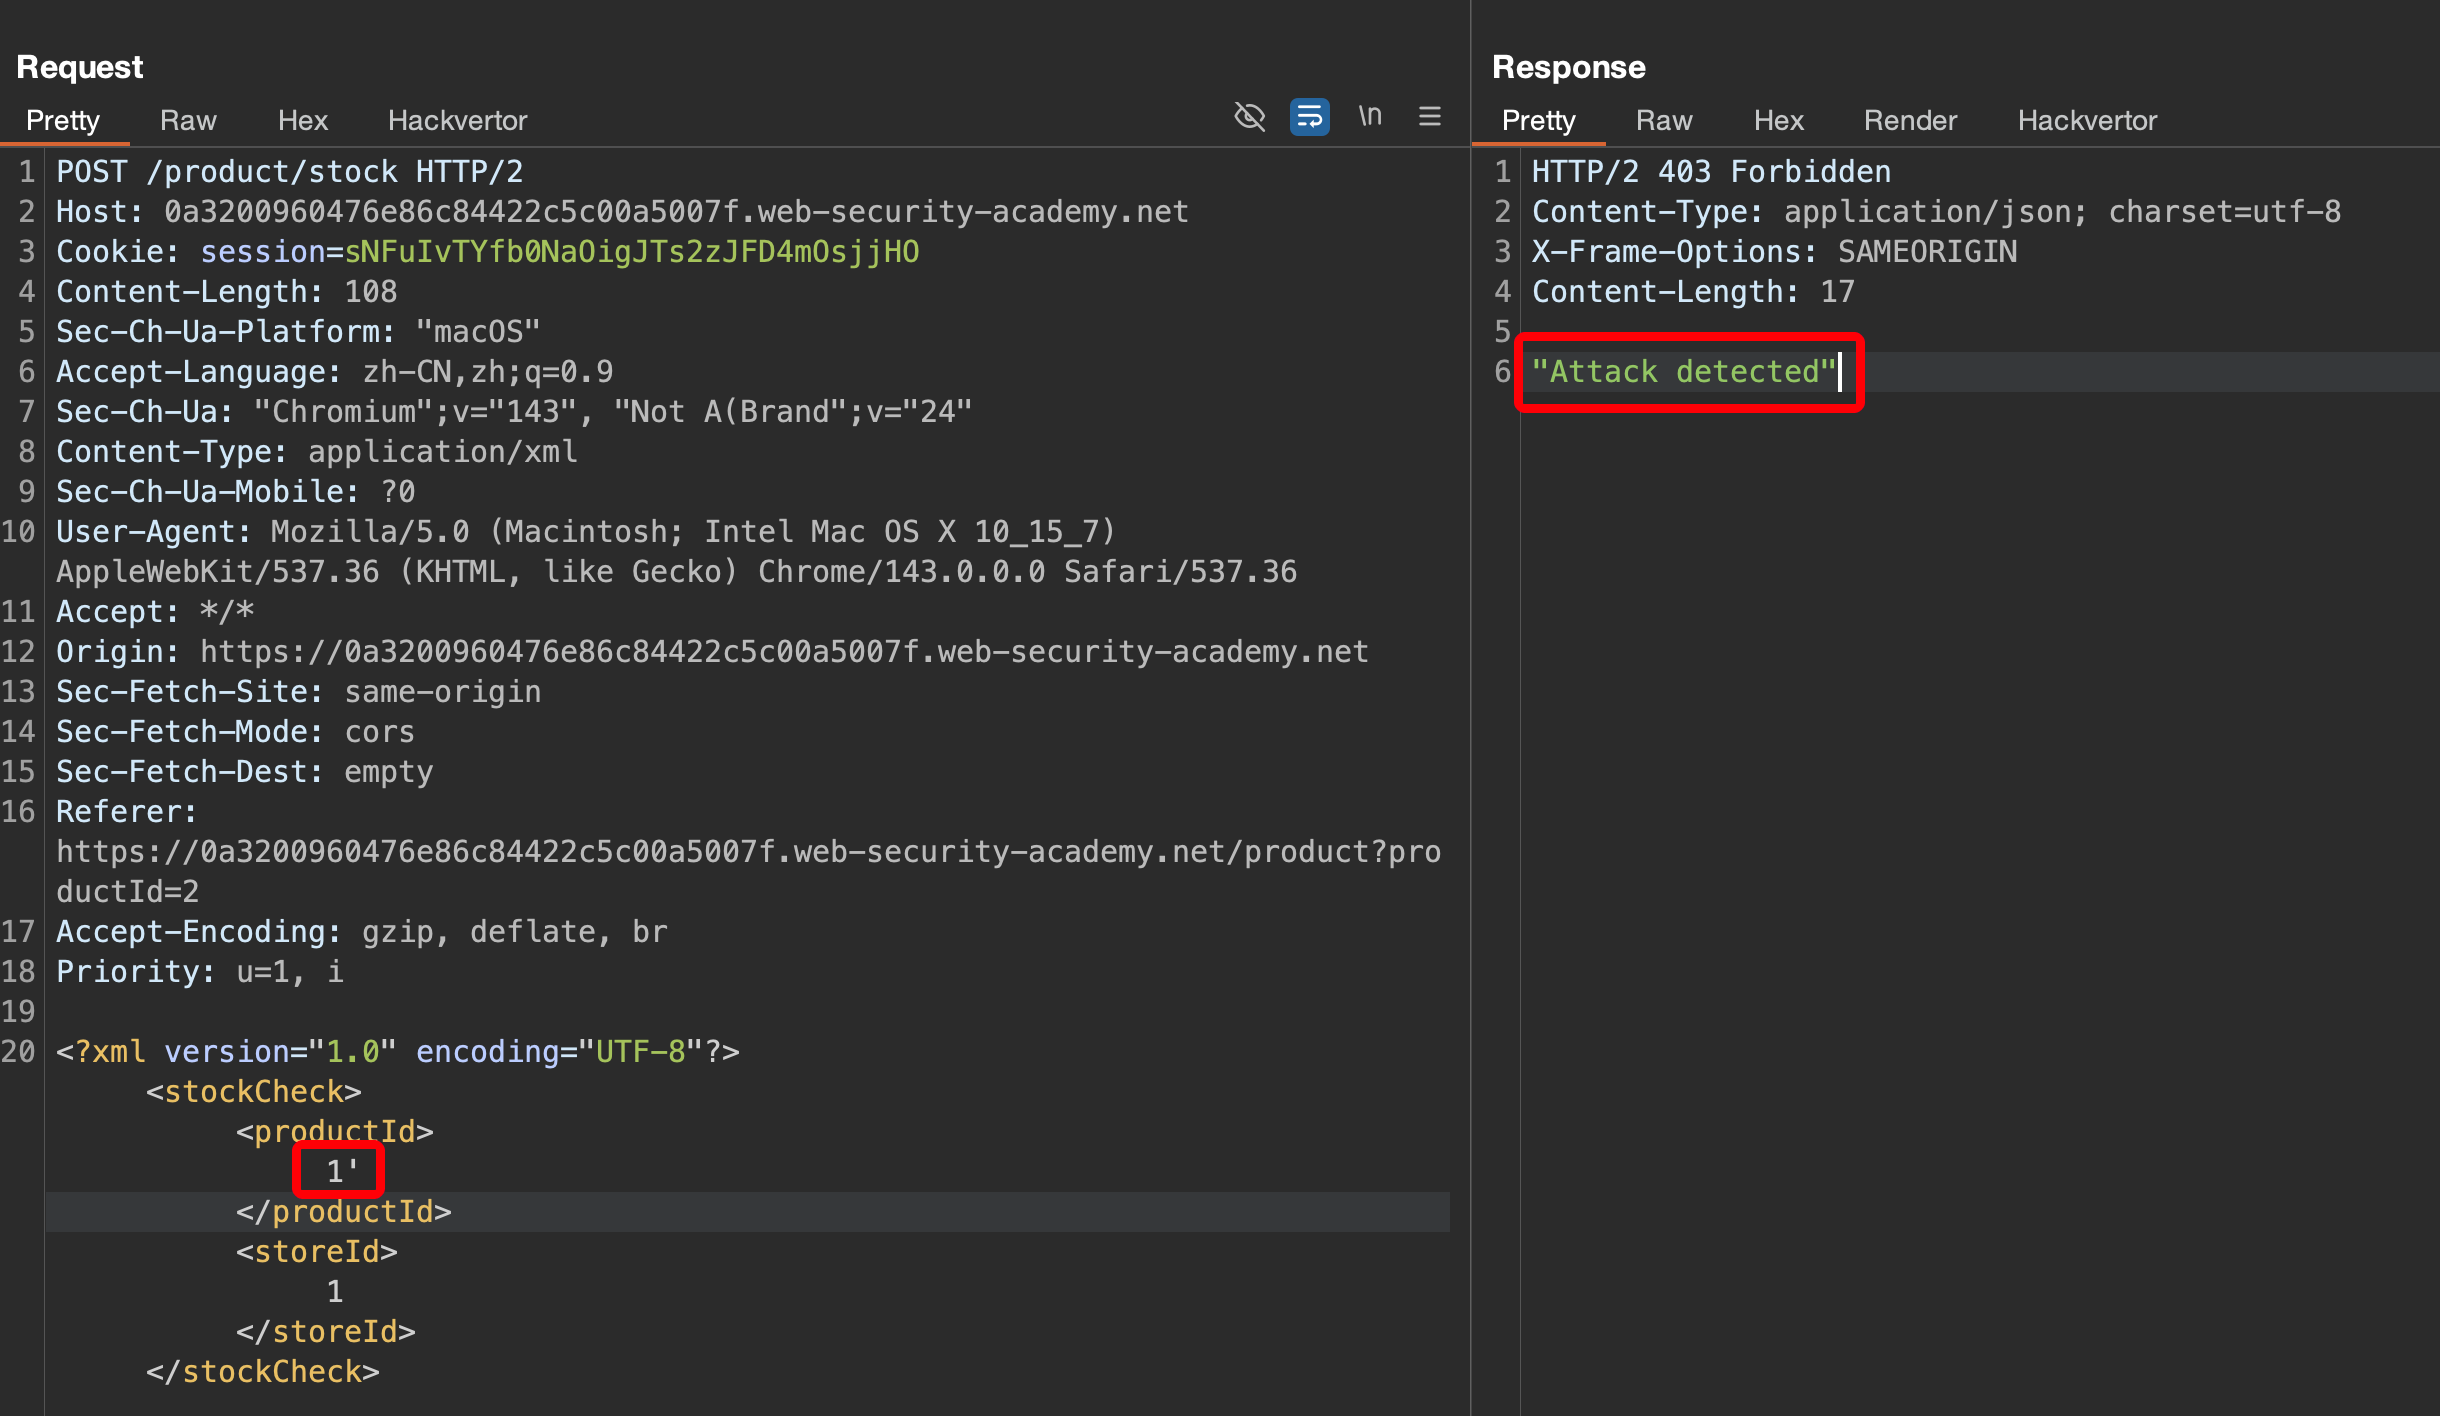
Task: Select Request Pretty tab
Action: point(63,121)
